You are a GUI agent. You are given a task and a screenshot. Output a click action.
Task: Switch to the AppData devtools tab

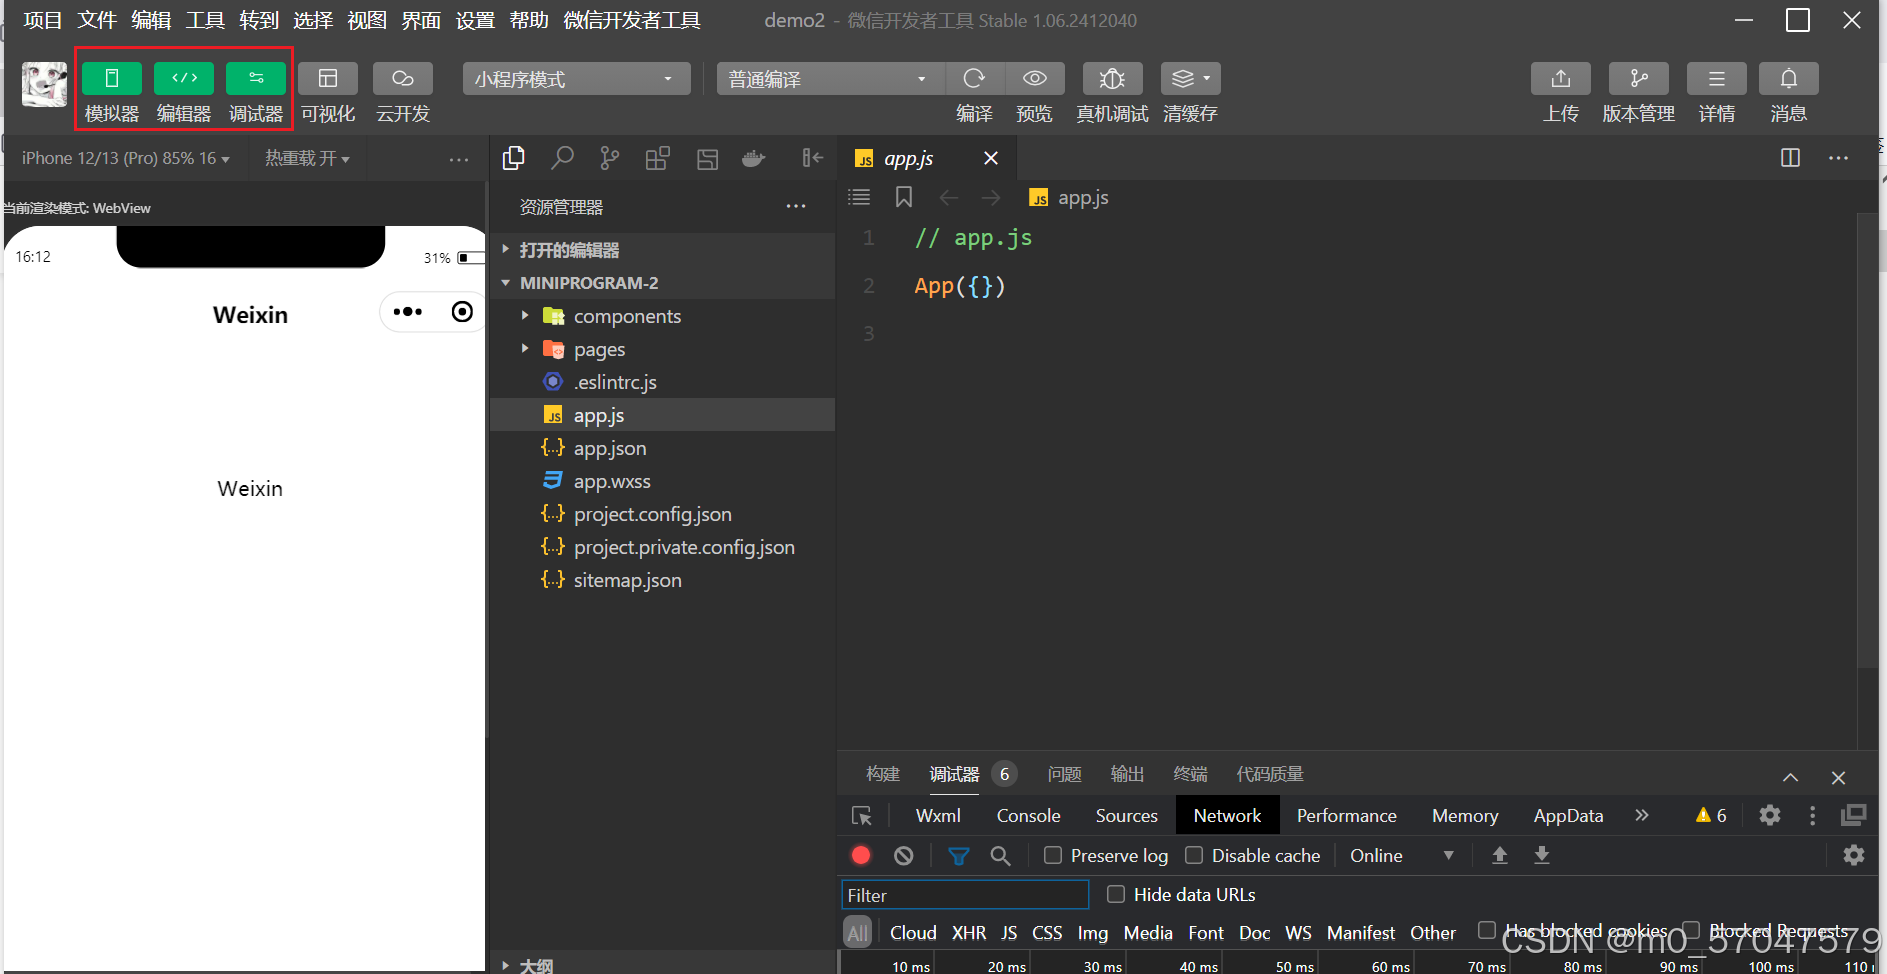point(1568,816)
